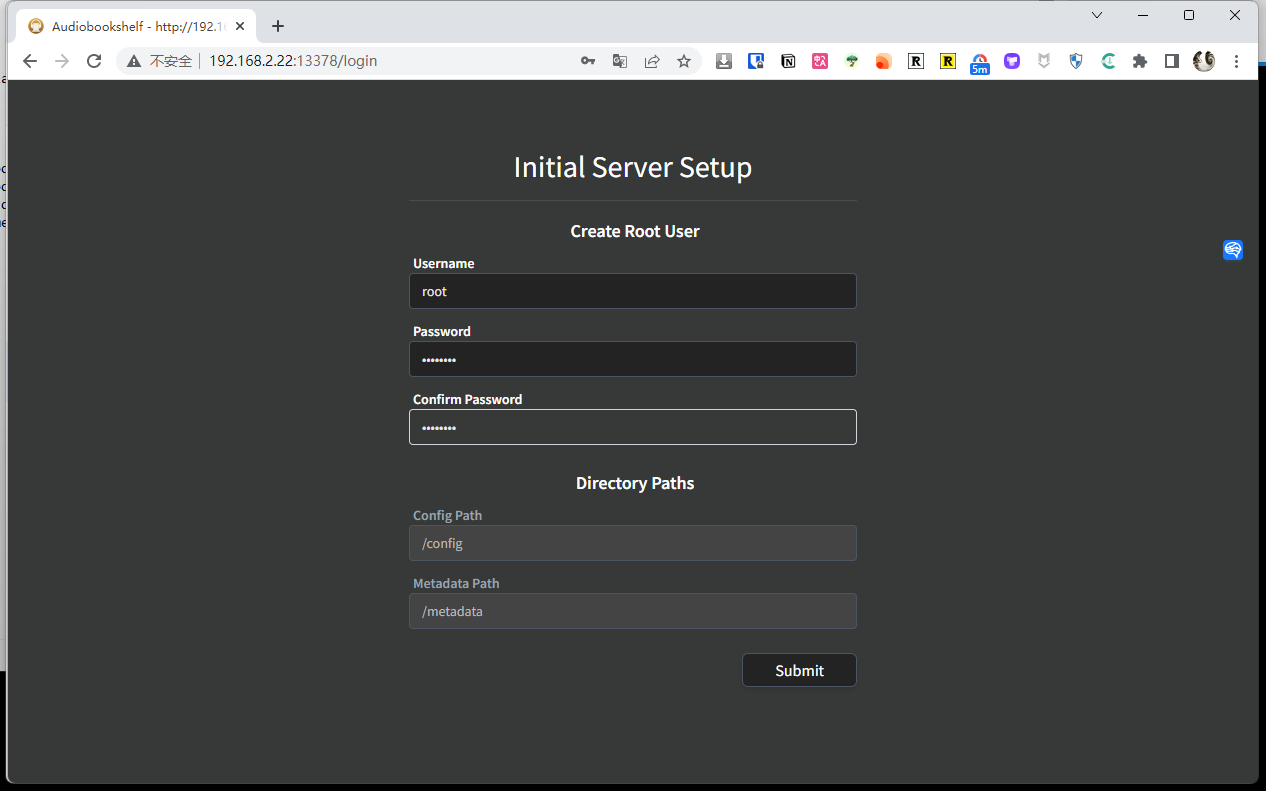Click the share page icon

coord(652,61)
